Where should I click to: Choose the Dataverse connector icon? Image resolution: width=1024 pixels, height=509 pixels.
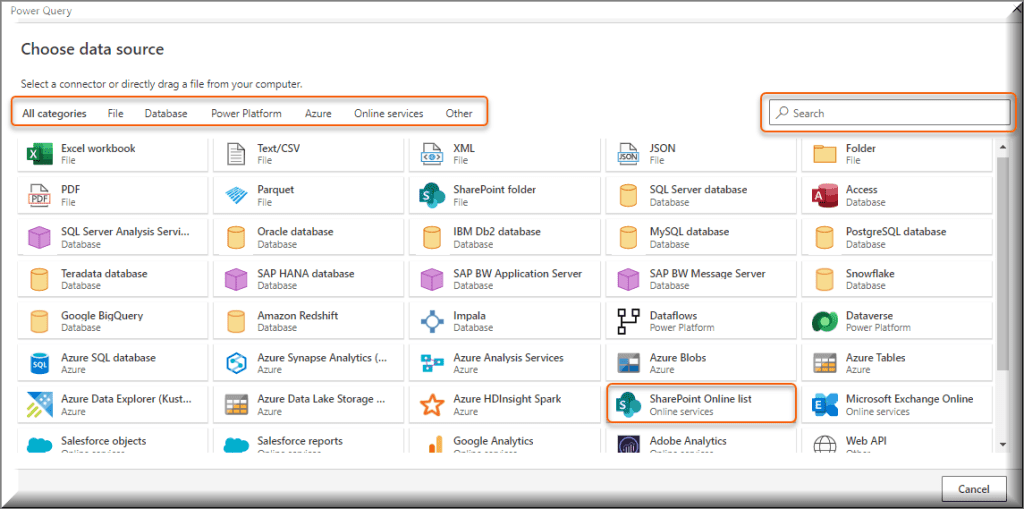824,321
